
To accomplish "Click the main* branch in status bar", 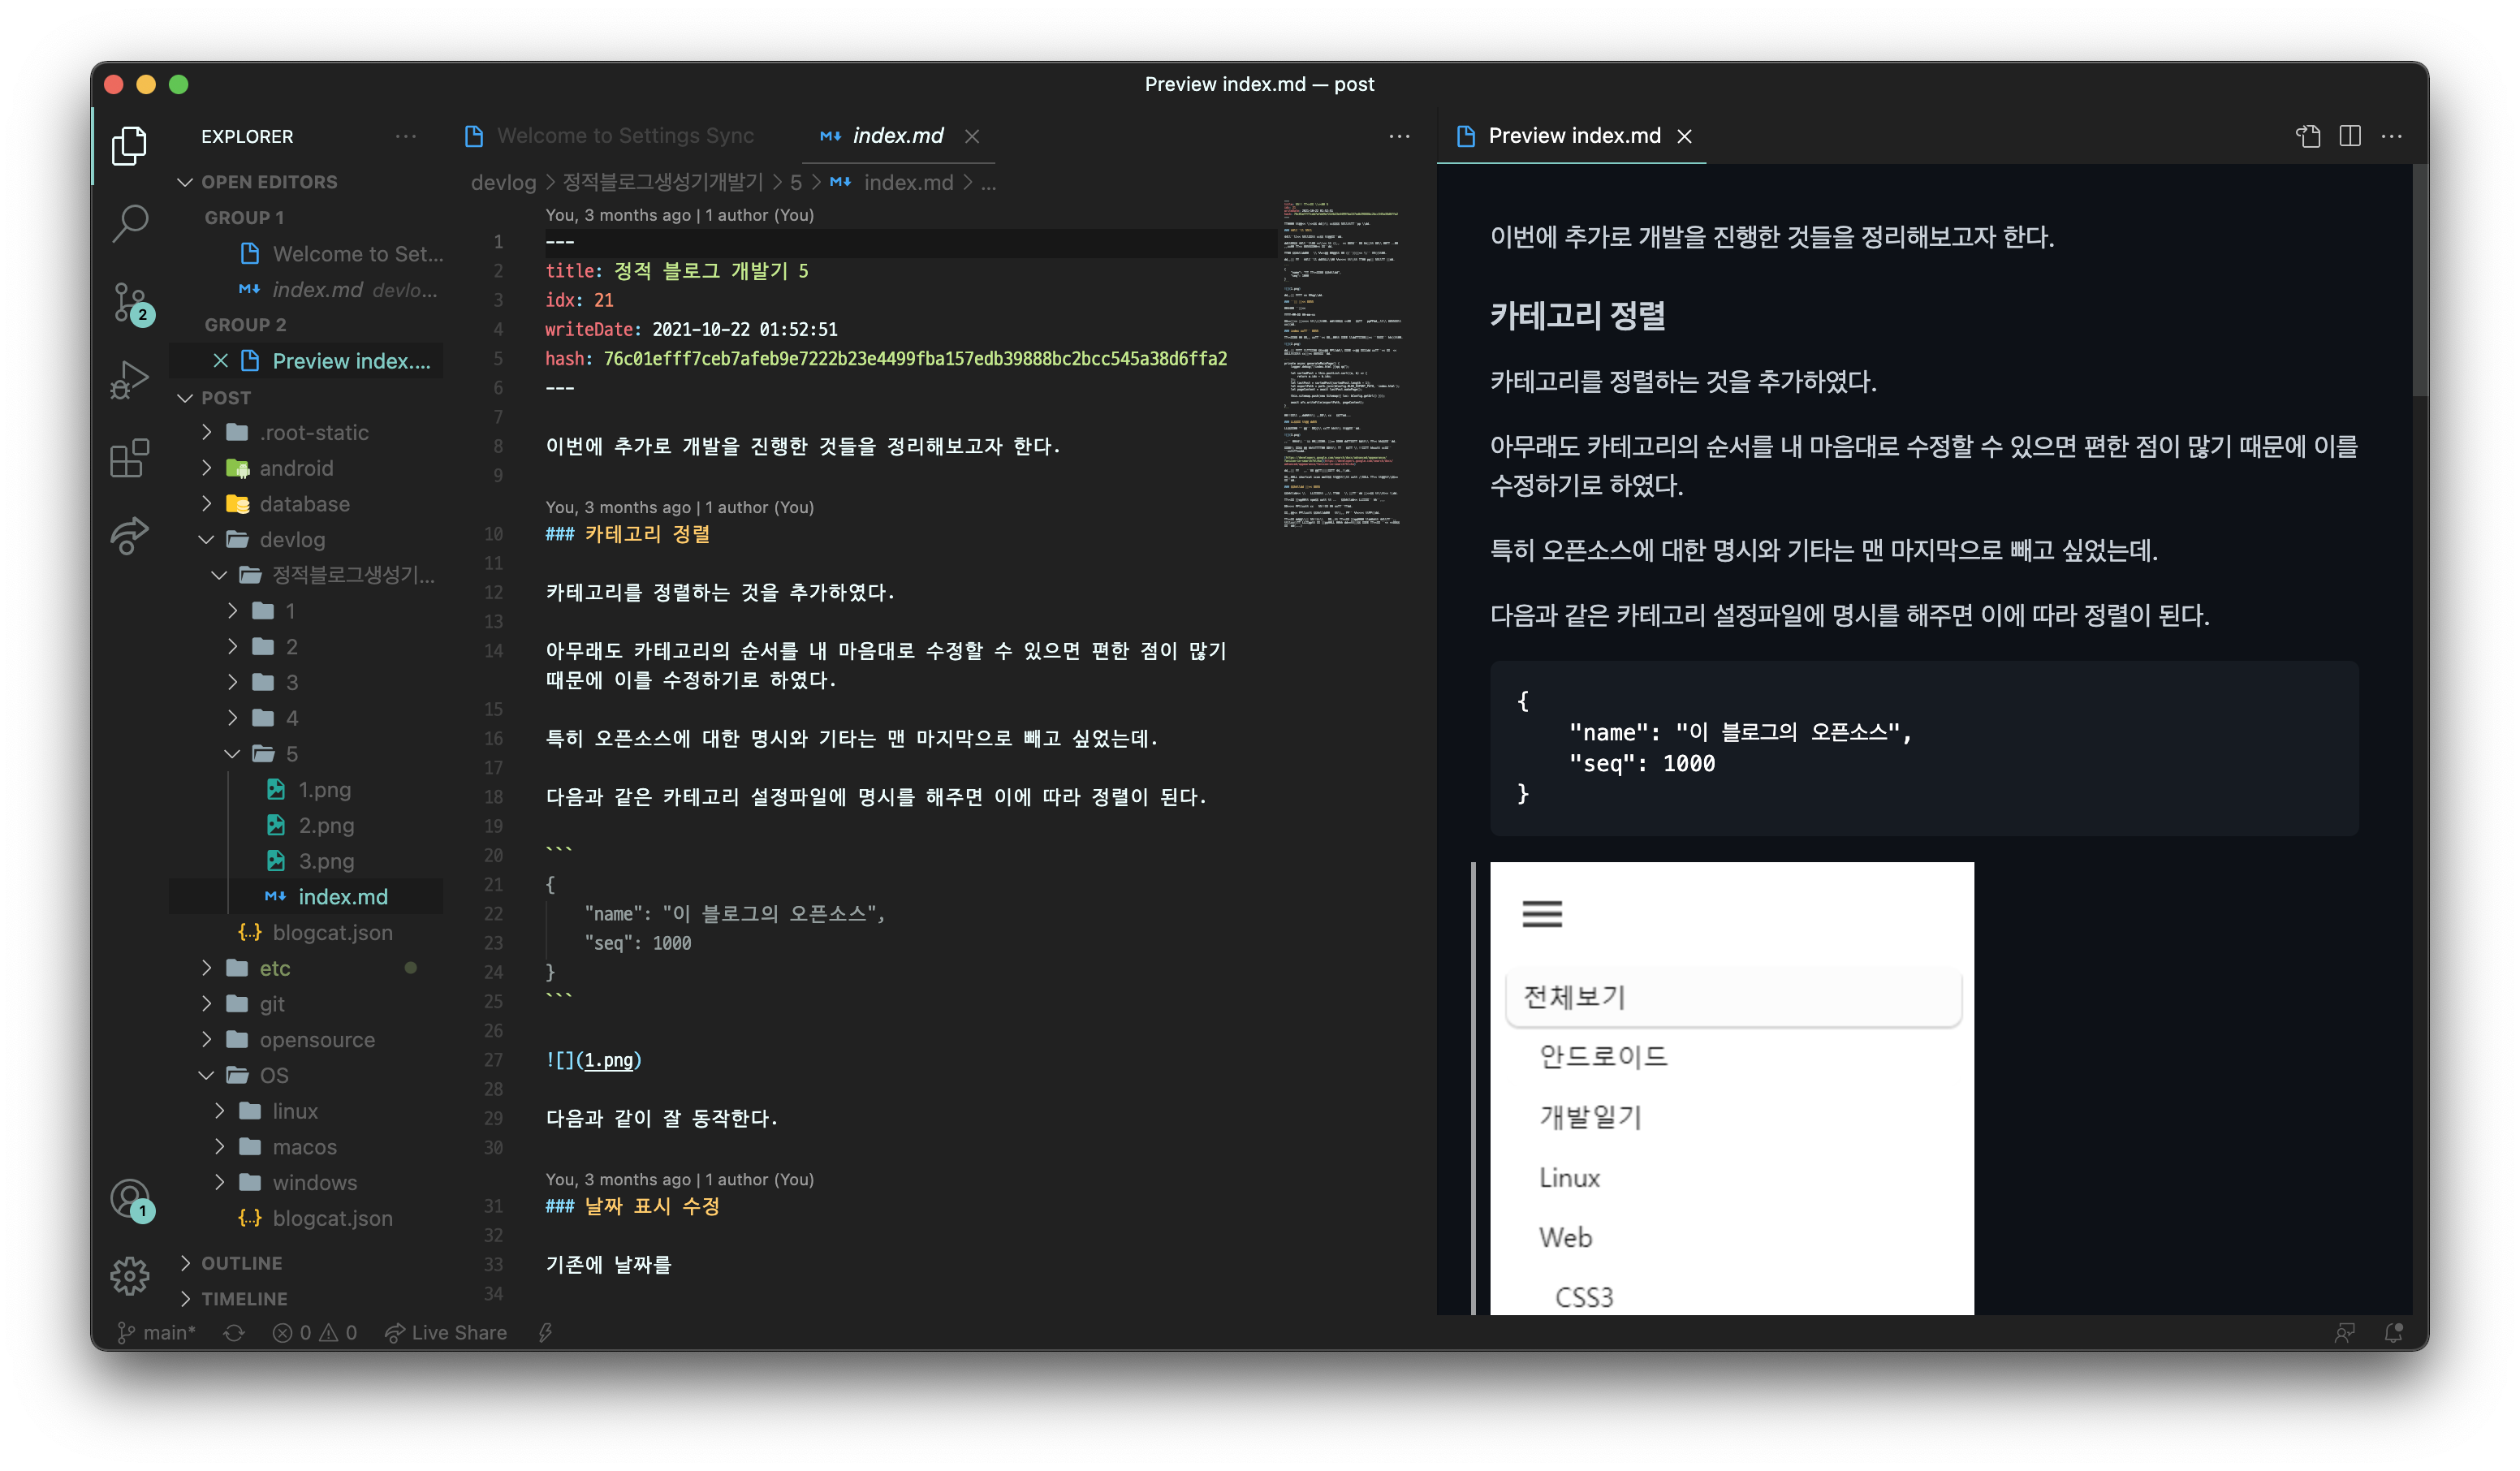I will [157, 1333].
